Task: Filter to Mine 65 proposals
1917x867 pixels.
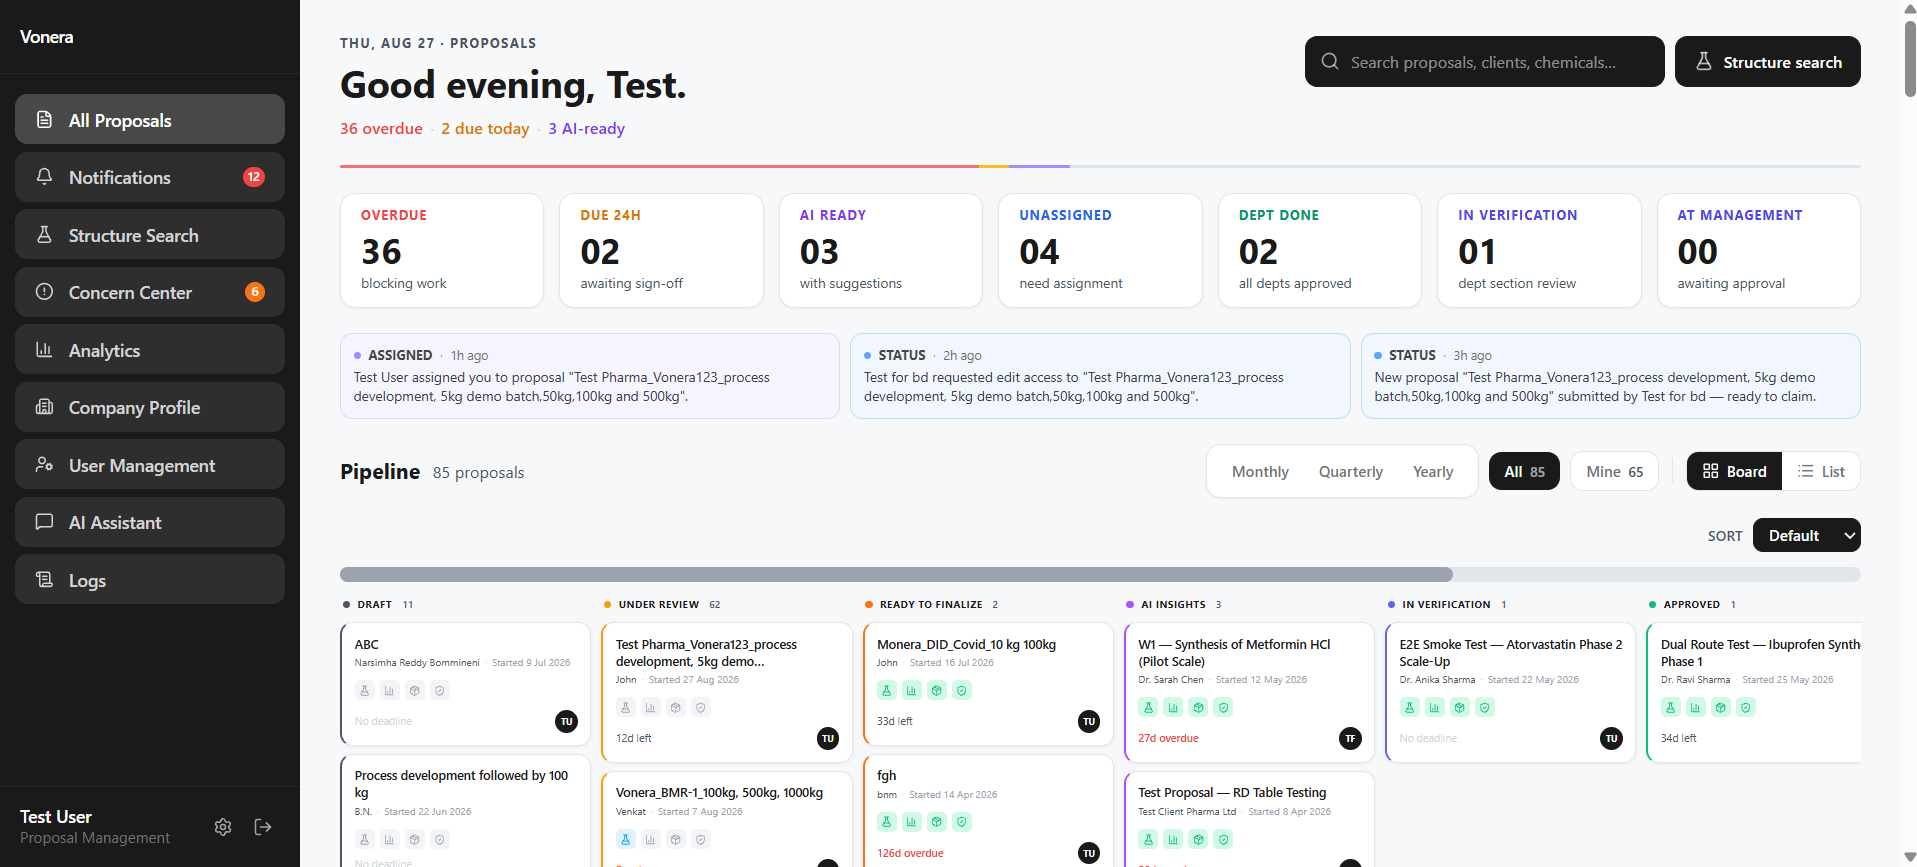Action: [1614, 471]
